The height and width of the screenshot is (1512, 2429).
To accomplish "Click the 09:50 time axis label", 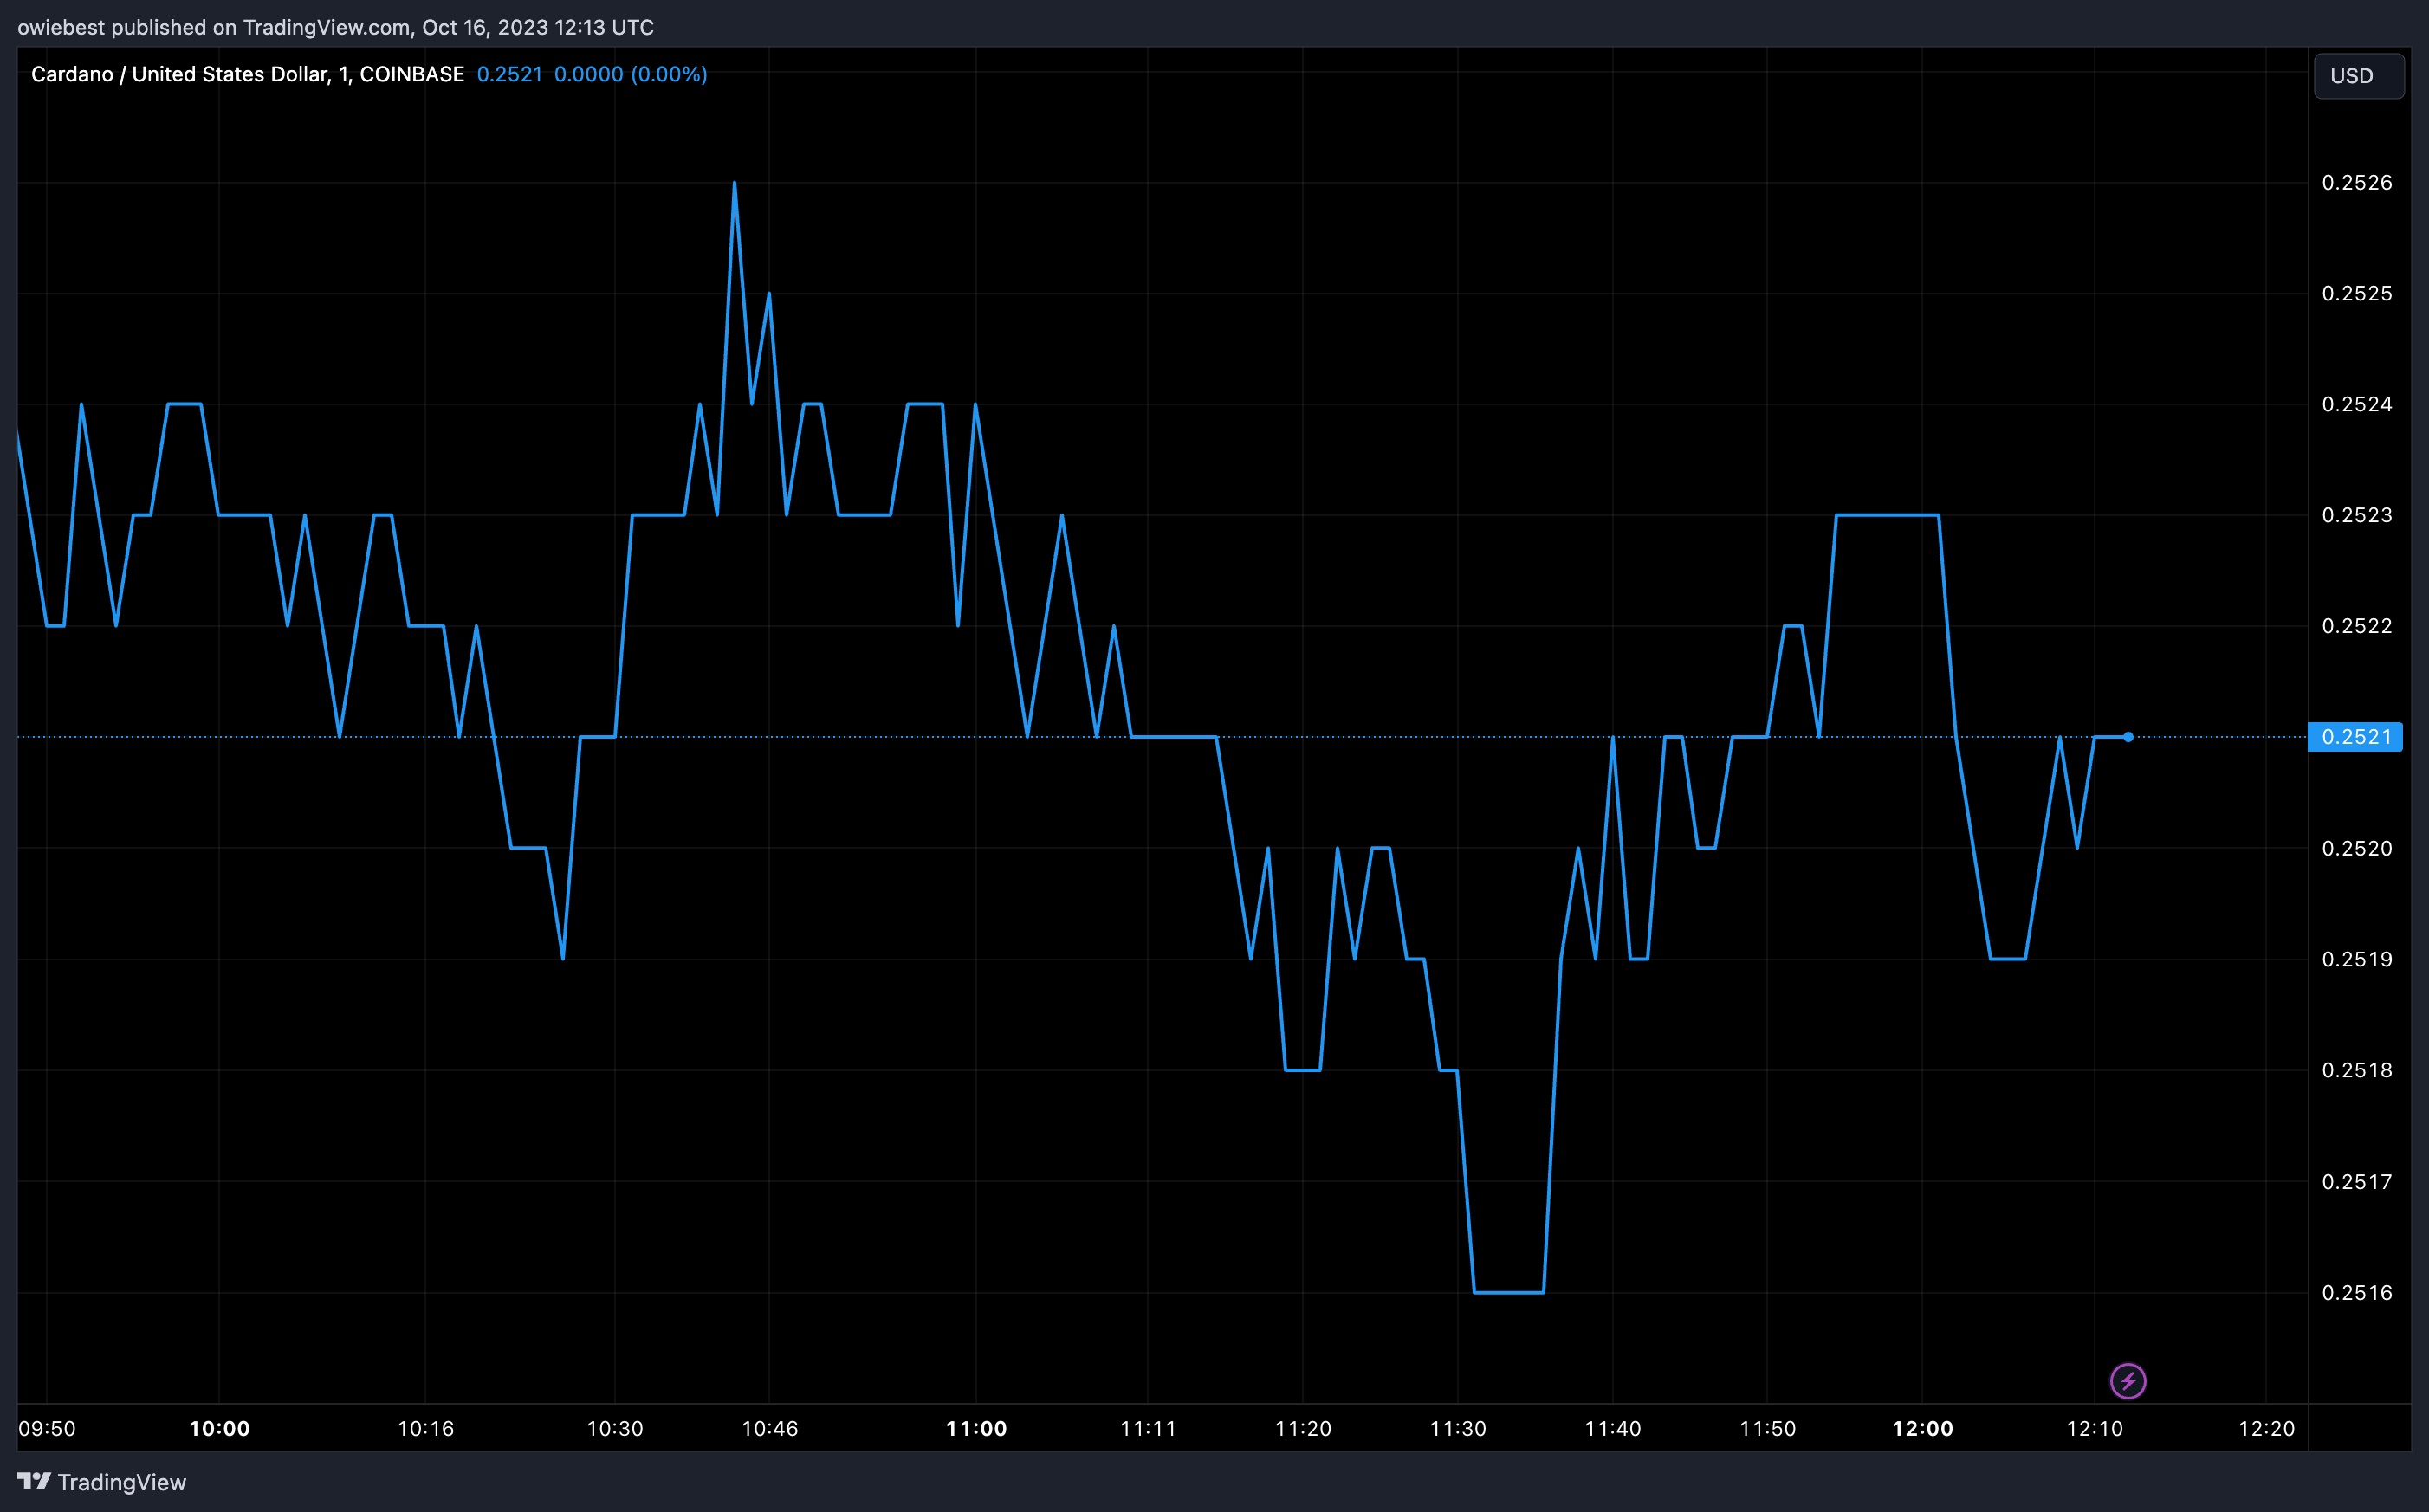I will pyautogui.click(x=47, y=1428).
